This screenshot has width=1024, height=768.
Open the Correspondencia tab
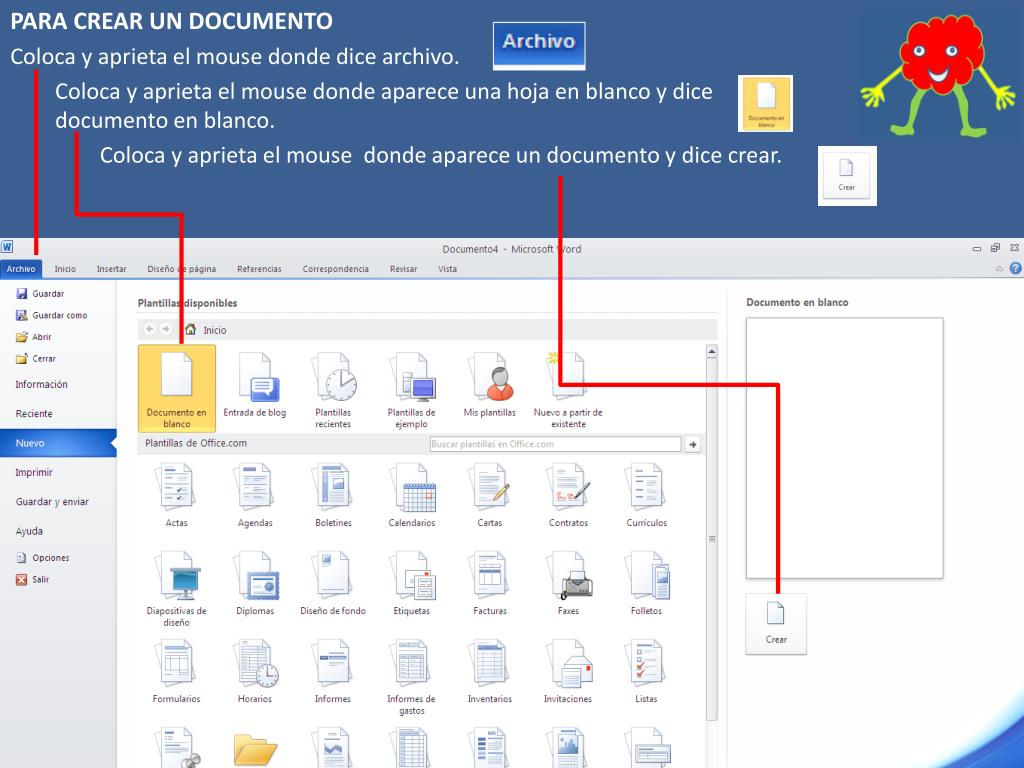click(336, 268)
